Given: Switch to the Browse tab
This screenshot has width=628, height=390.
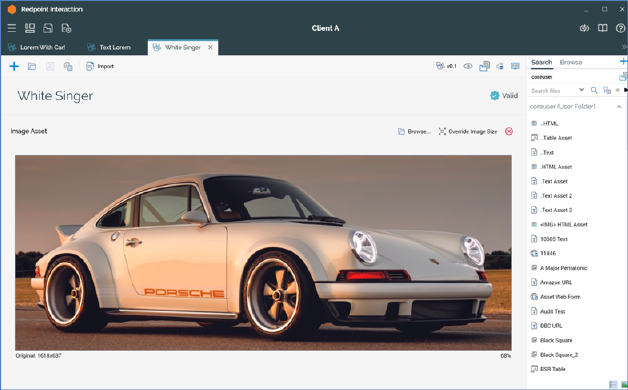Looking at the screenshot, I should (x=571, y=62).
